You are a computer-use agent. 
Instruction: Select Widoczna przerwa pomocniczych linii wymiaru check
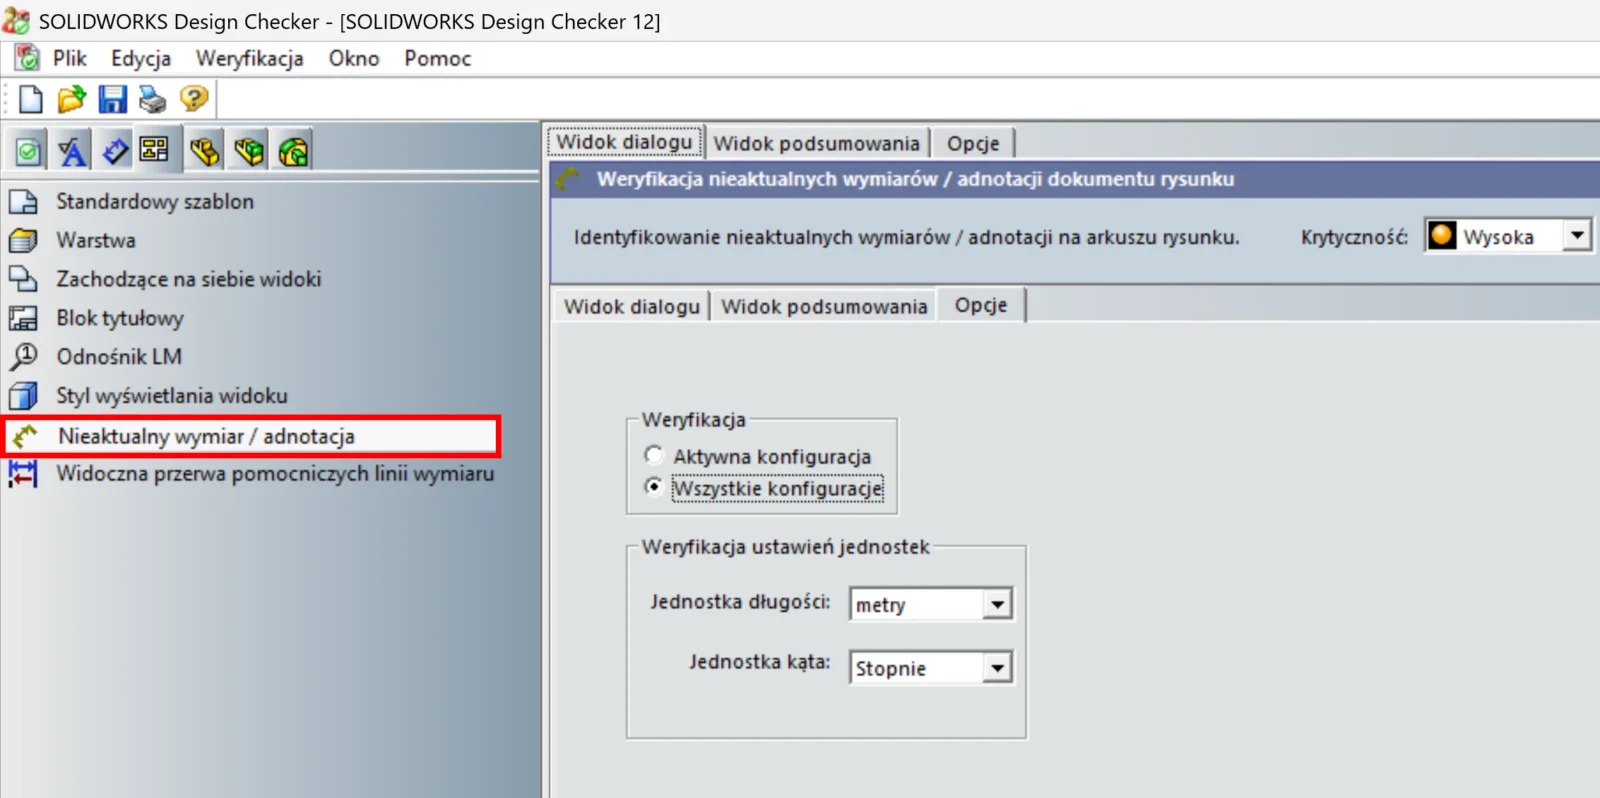pyautogui.click(x=275, y=474)
